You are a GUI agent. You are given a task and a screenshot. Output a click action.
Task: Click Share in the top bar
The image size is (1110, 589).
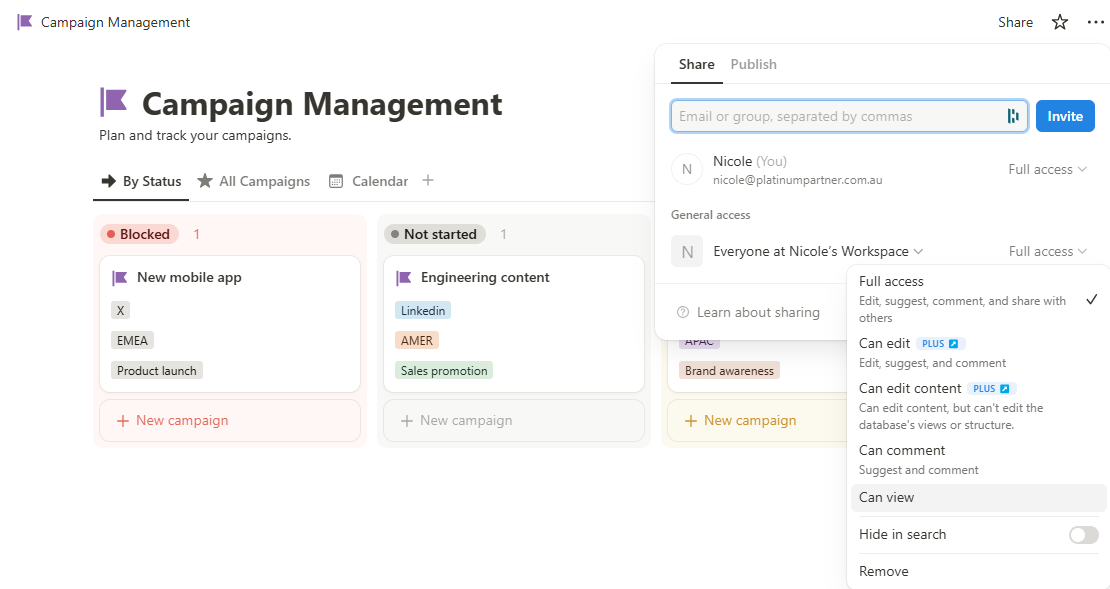click(x=1015, y=22)
